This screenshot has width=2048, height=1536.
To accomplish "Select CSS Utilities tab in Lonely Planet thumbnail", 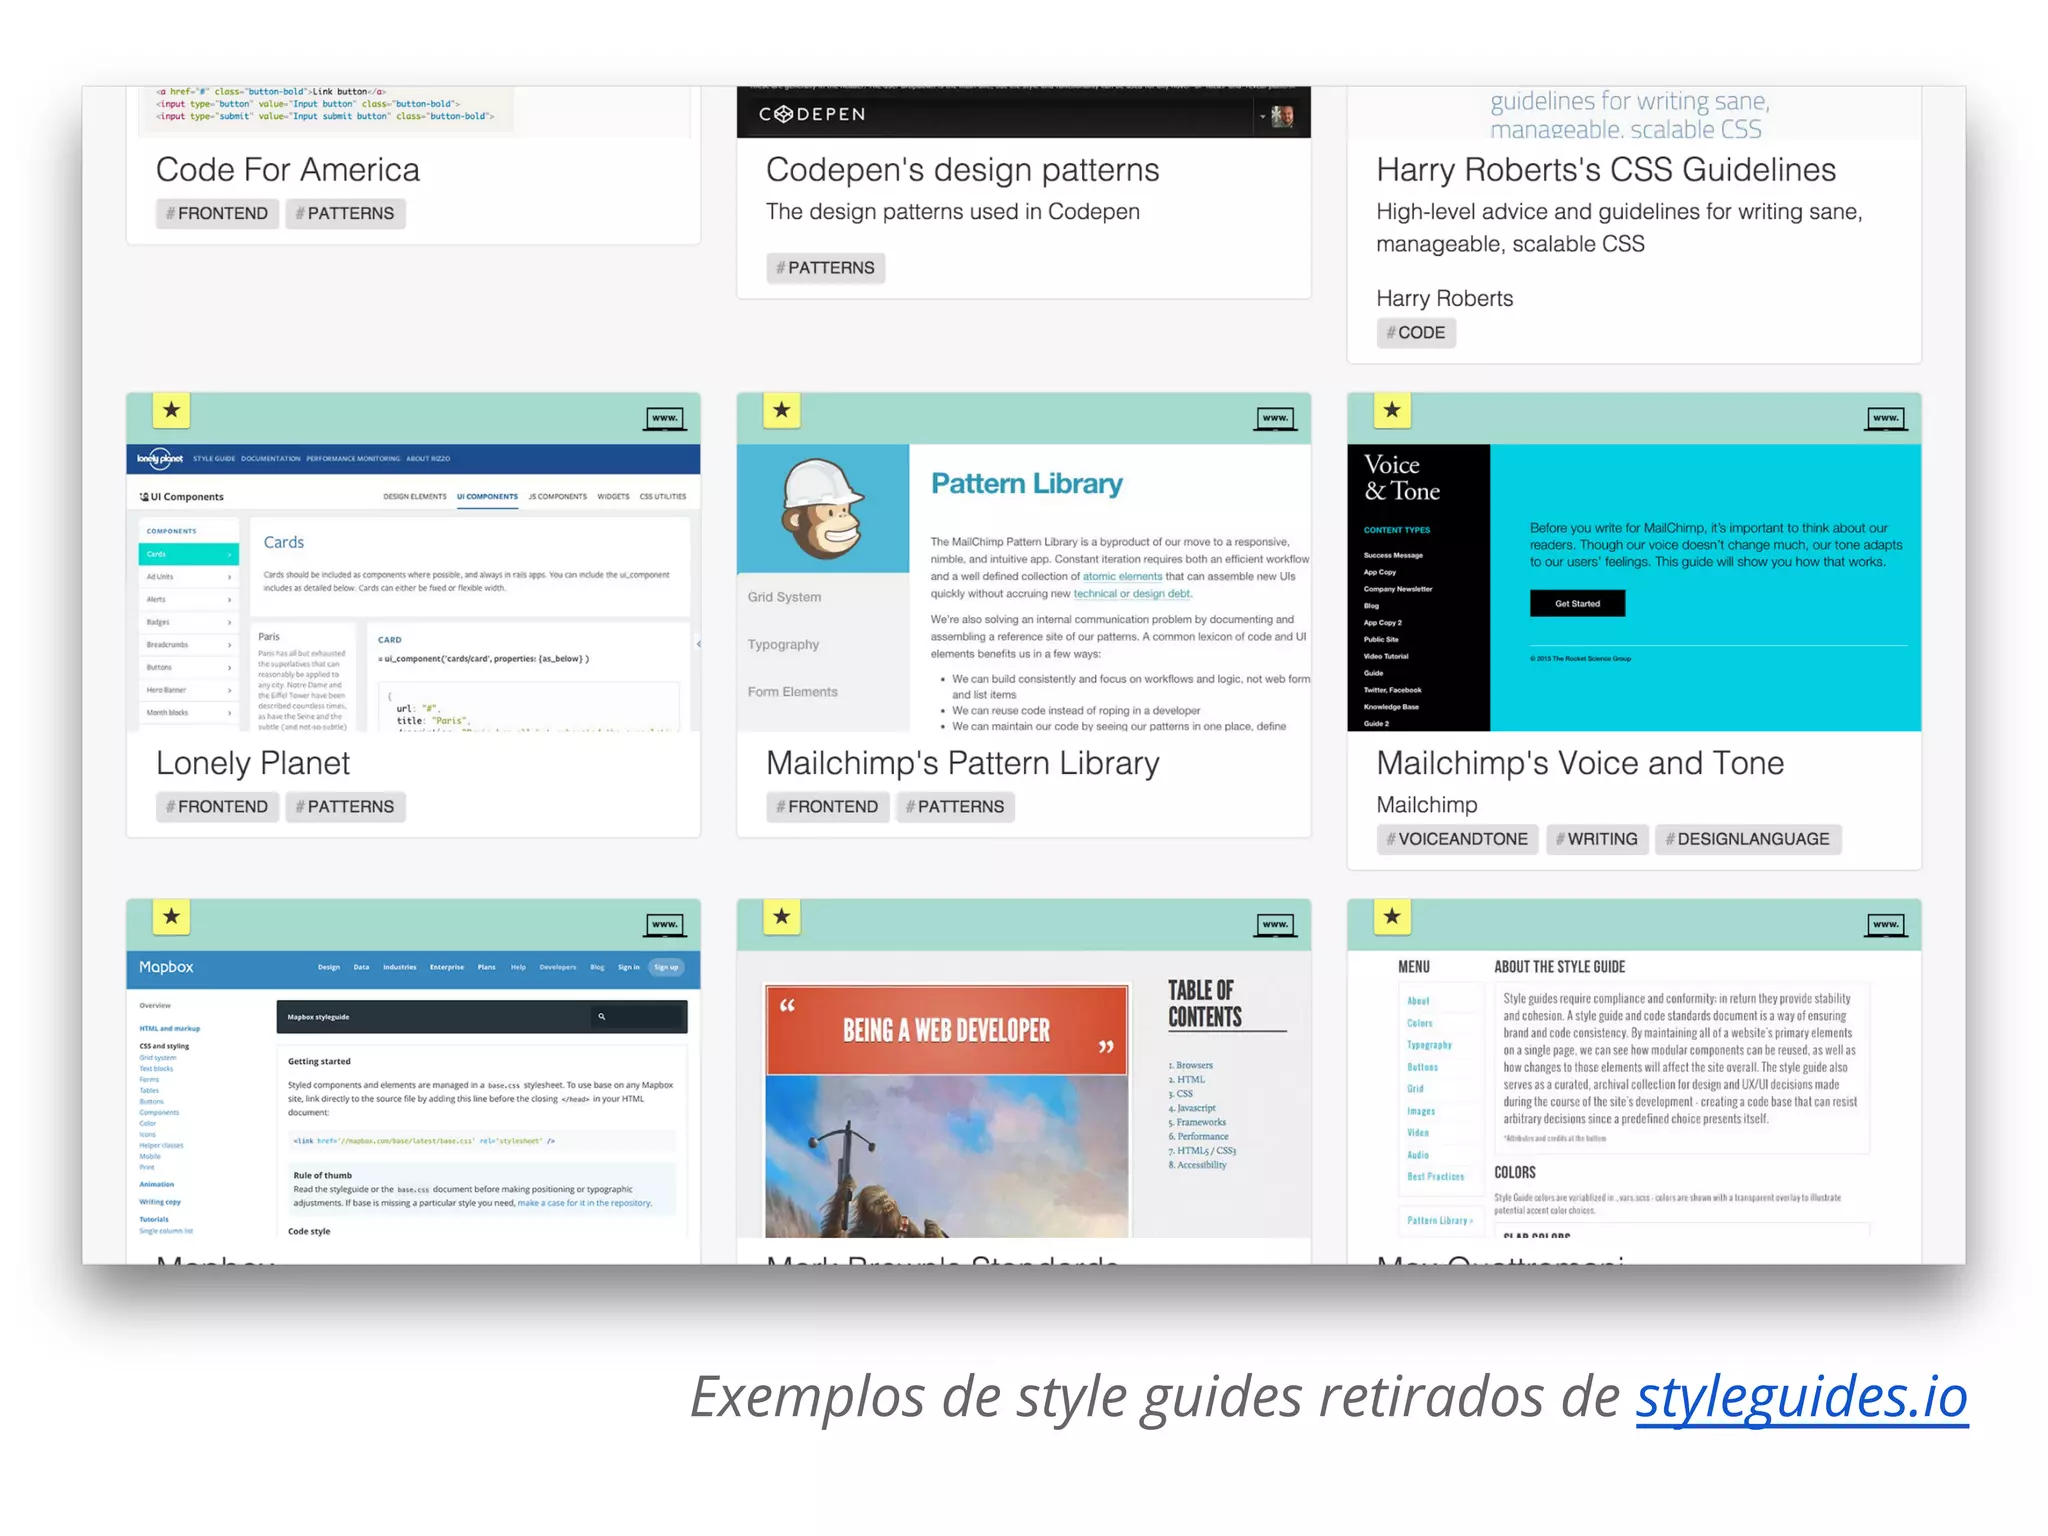I will point(663,496).
